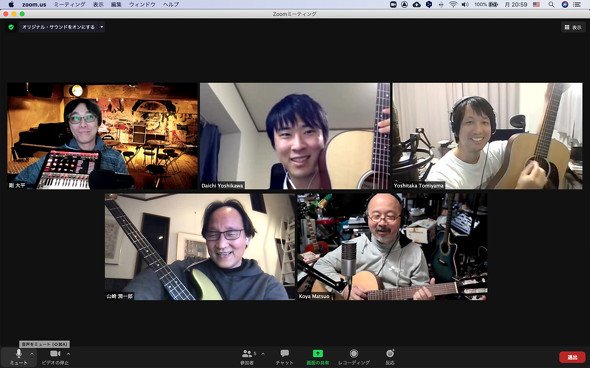Open the reactions emoji icon
This screenshot has height=368, width=590.
[x=390, y=353]
